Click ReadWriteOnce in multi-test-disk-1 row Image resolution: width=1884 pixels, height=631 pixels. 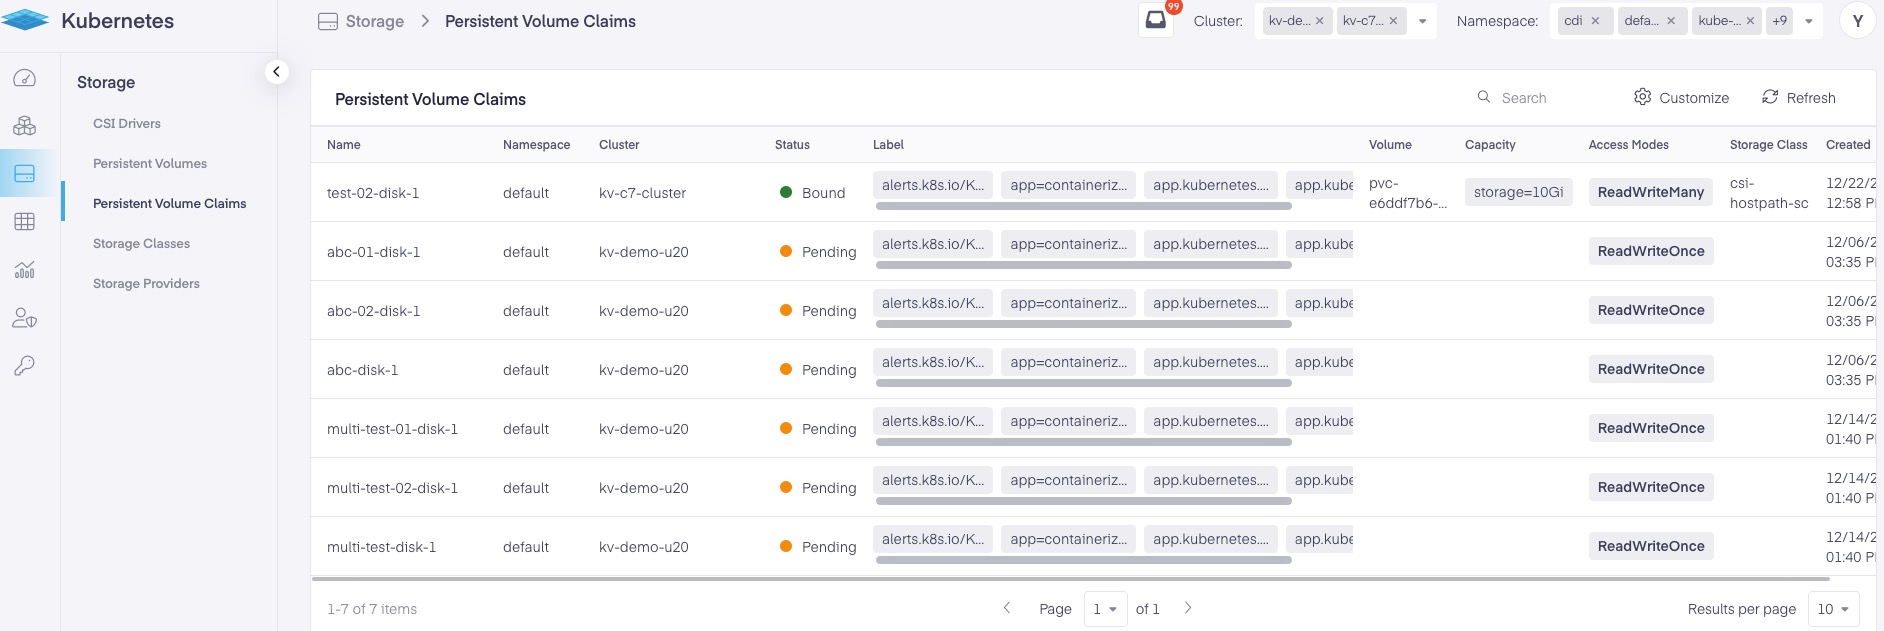1651,546
